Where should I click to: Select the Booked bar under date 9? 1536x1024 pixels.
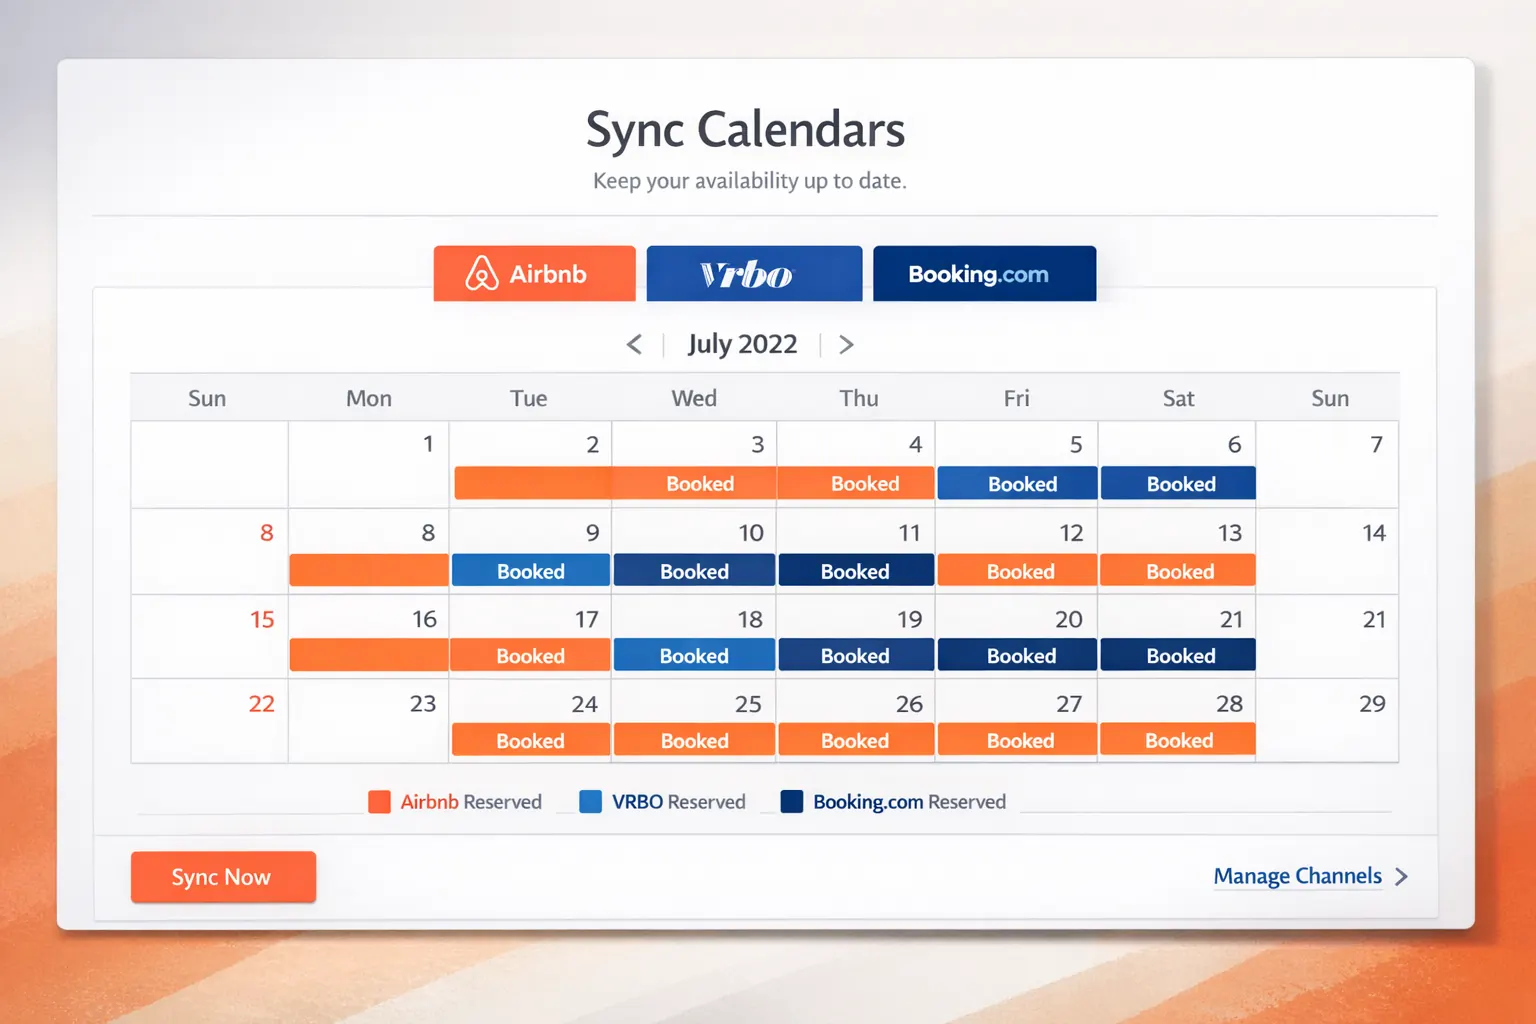click(x=531, y=570)
